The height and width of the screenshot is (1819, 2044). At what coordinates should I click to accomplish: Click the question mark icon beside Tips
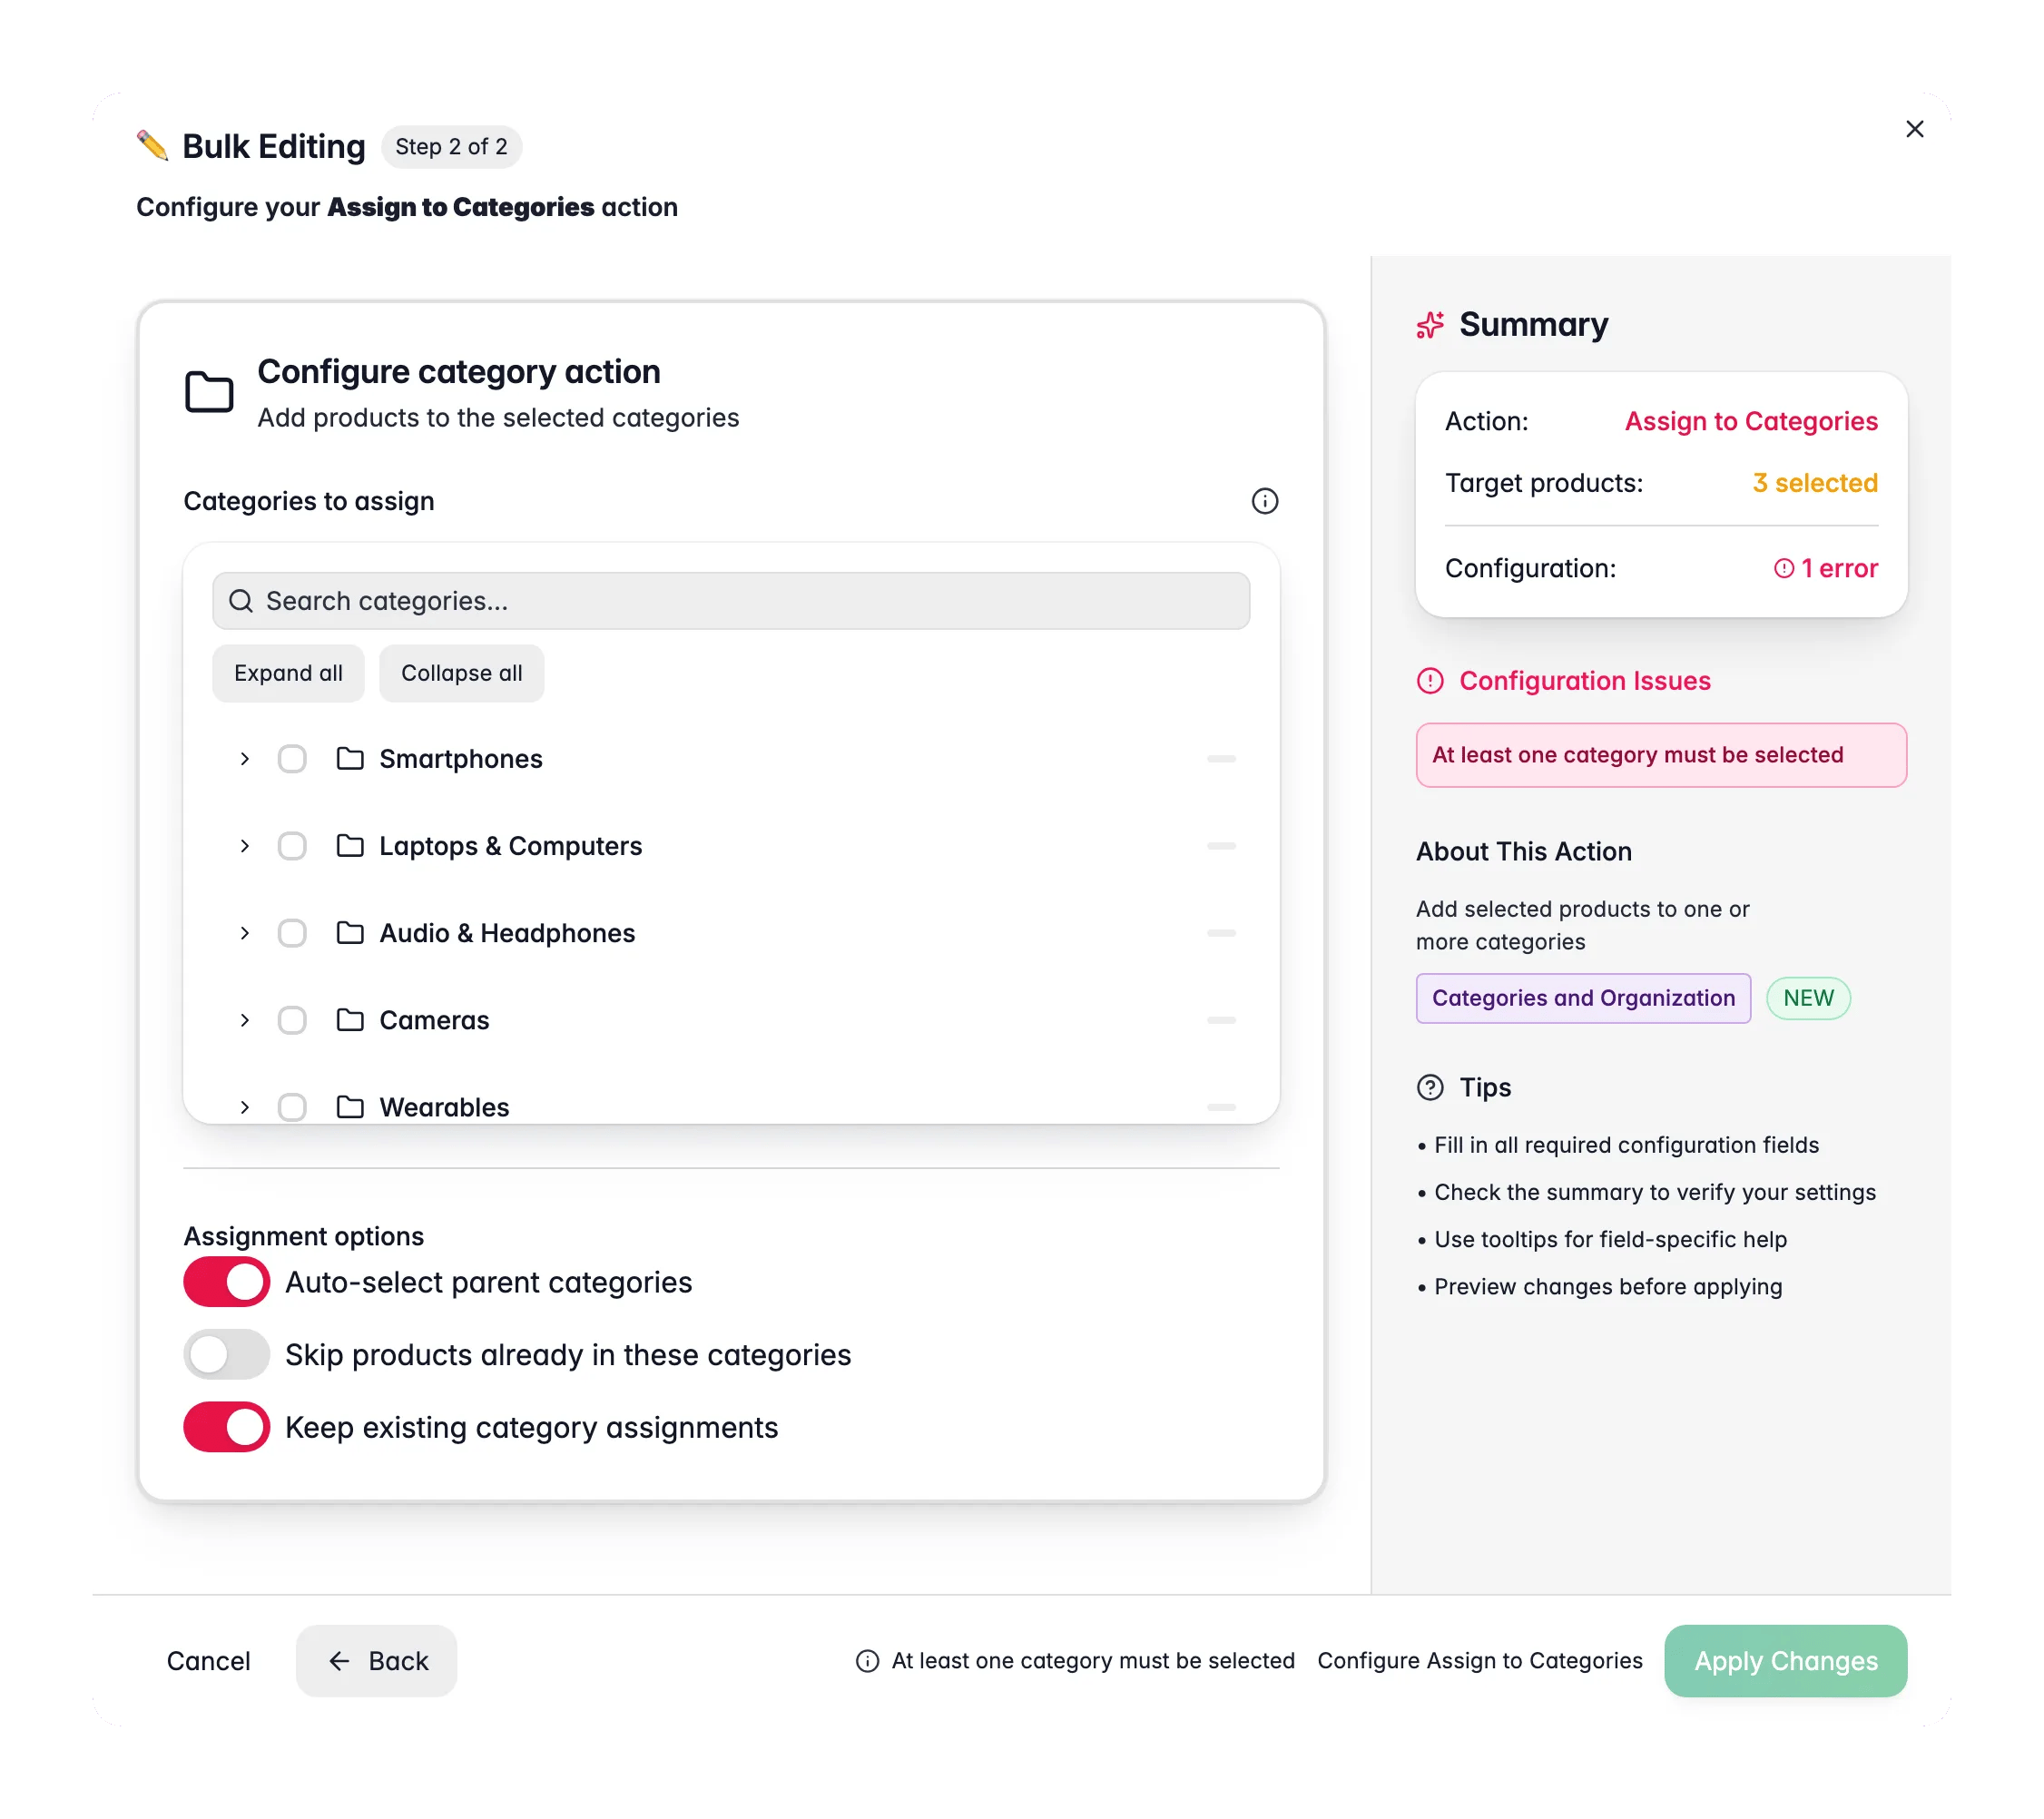coord(1430,1087)
